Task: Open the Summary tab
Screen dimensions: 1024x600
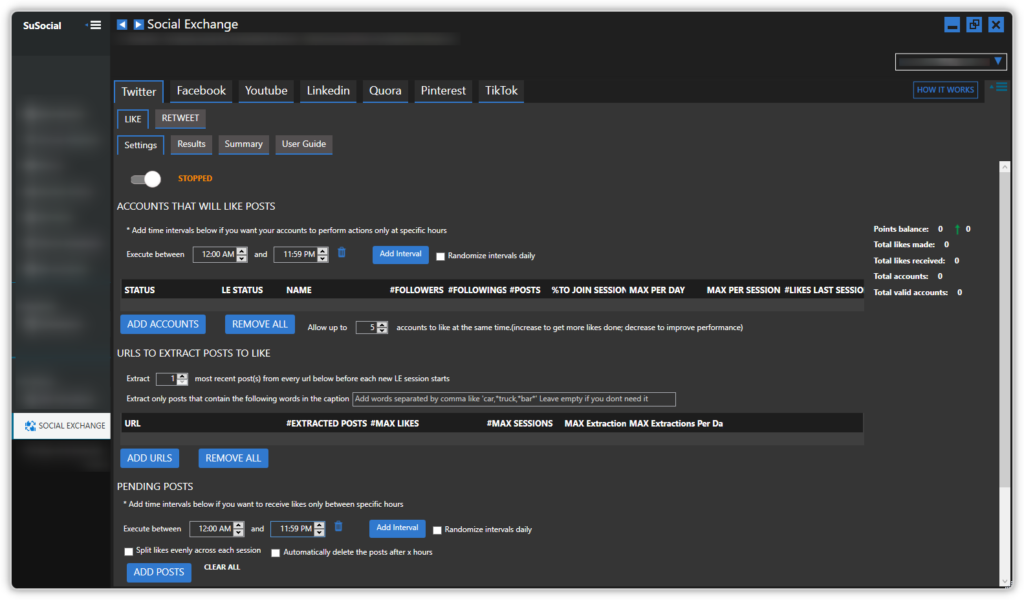Action: pyautogui.click(x=244, y=144)
